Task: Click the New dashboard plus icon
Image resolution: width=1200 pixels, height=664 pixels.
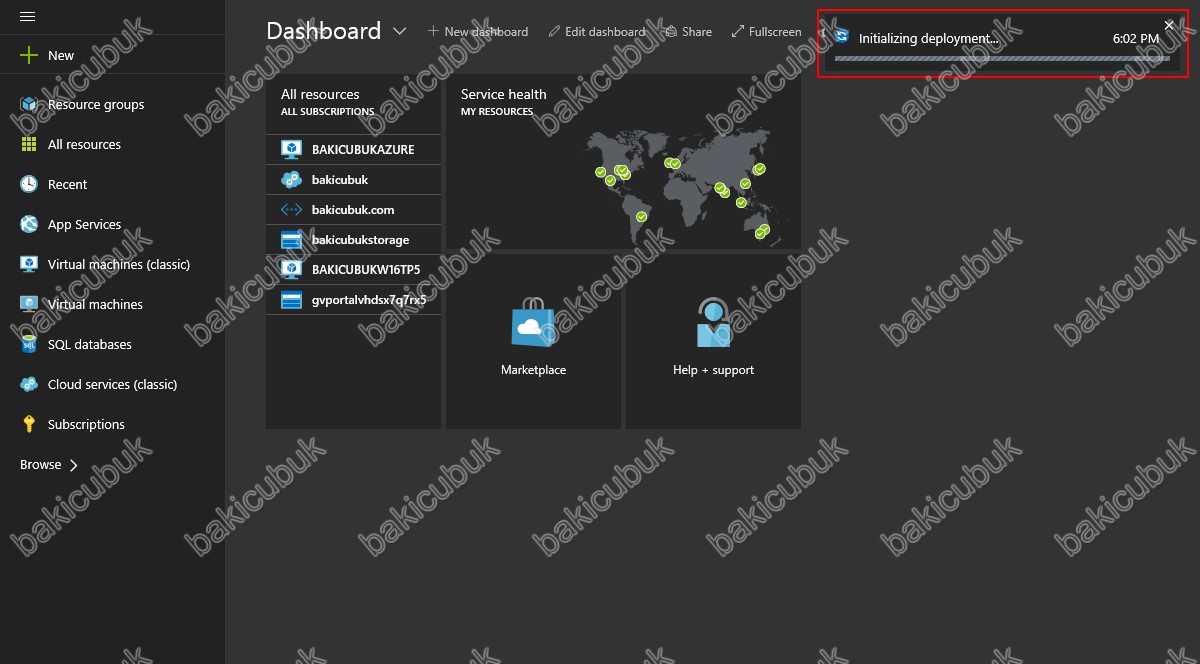Action: coord(433,31)
